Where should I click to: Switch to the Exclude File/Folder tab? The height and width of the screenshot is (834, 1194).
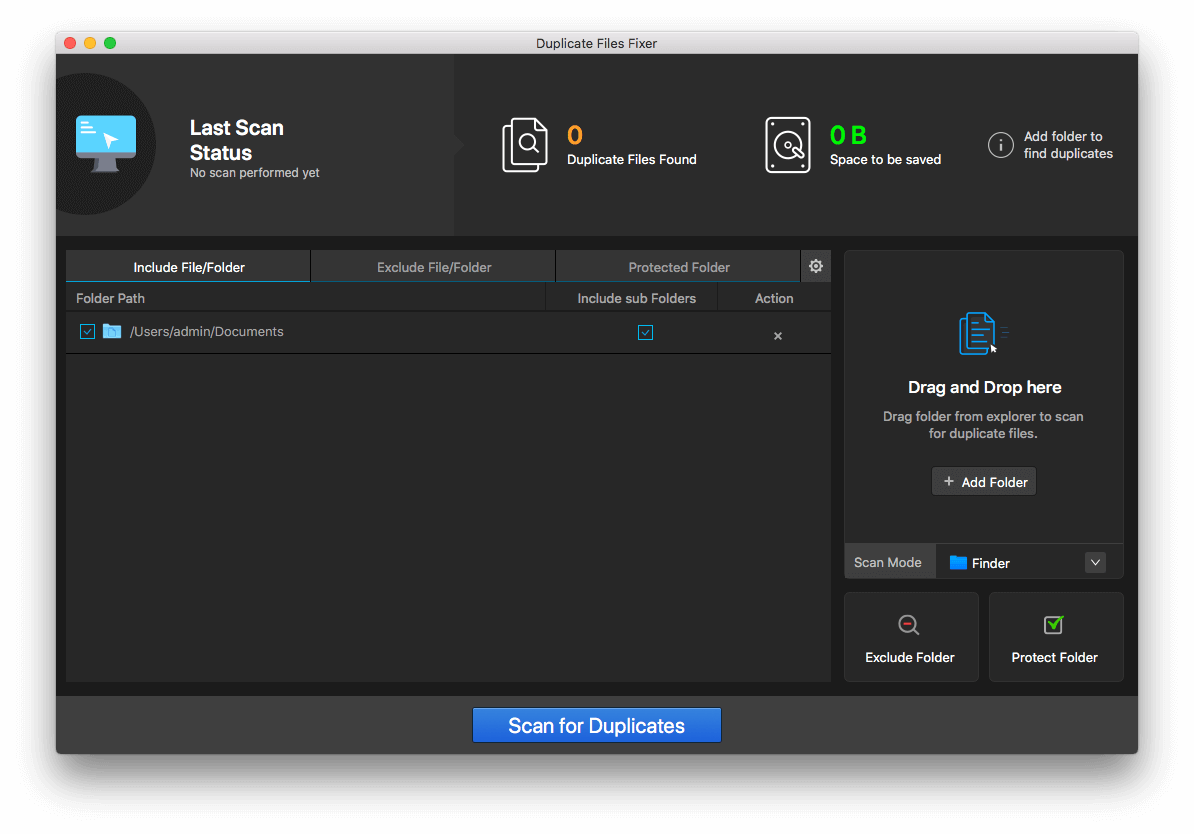[x=433, y=267]
